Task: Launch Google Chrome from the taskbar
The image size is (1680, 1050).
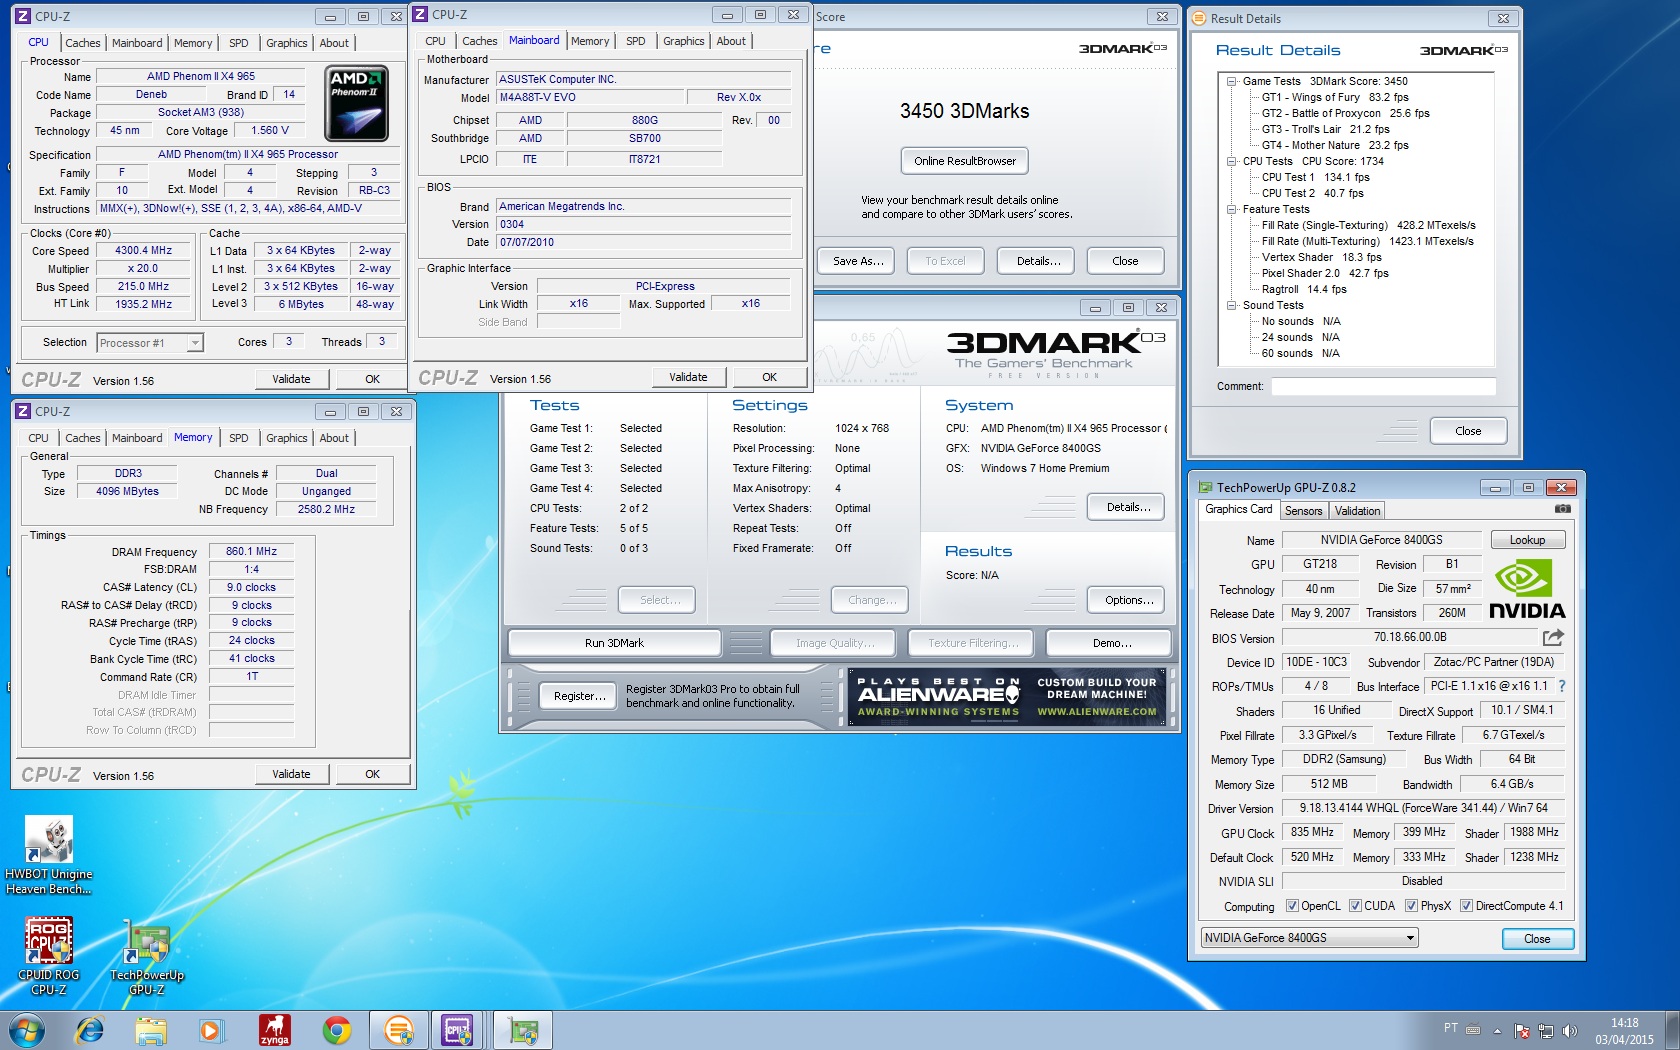Action: (337, 1030)
